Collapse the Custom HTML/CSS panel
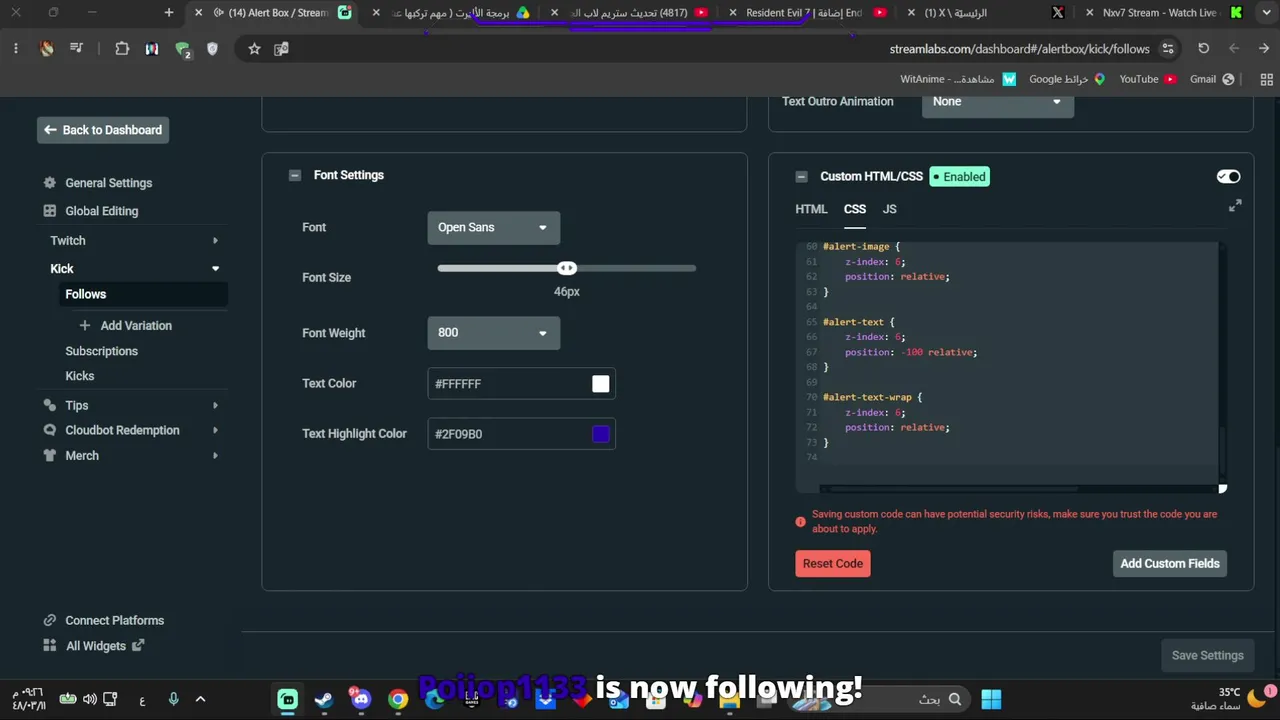Screen dimensions: 1280x720 tap(801, 177)
